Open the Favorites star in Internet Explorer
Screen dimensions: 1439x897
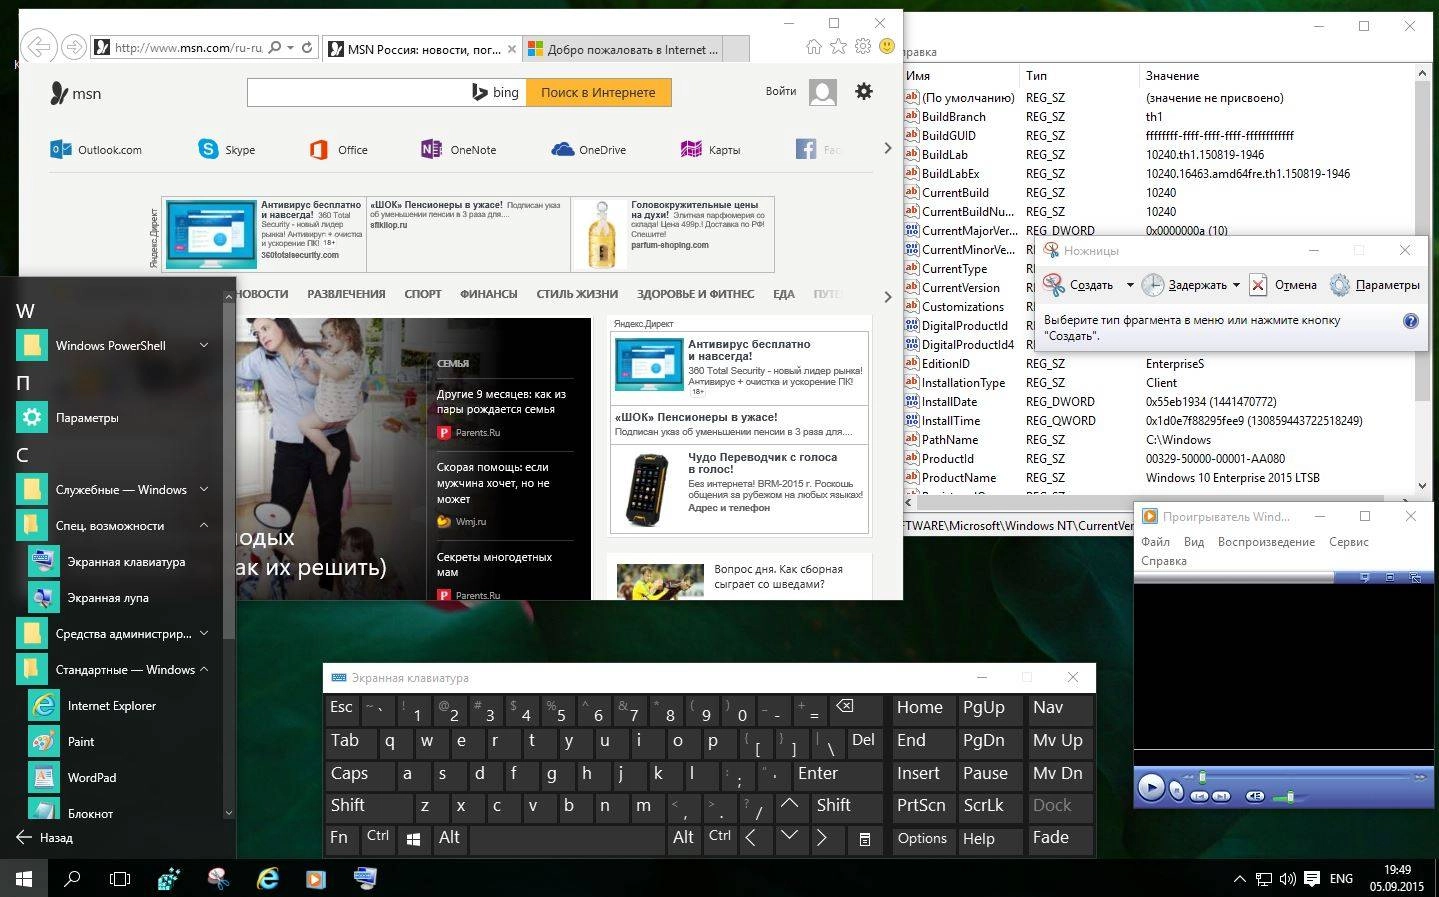click(838, 46)
